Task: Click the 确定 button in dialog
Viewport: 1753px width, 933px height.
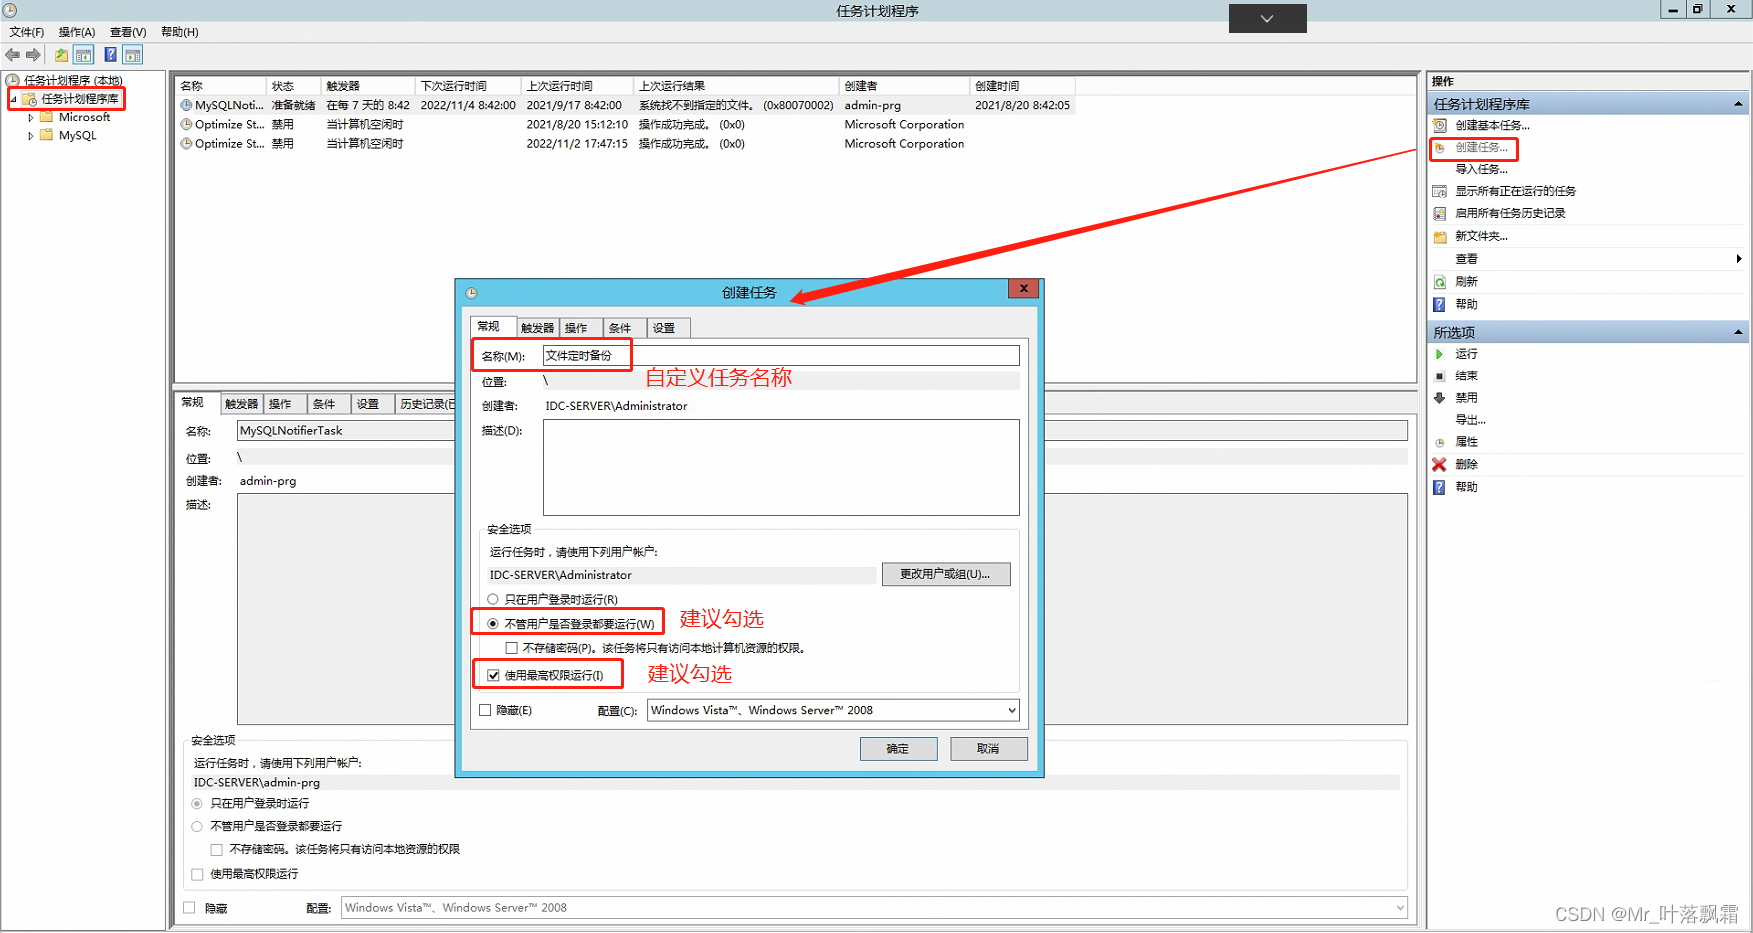Action: pyautogui.click(x=898, y=748)
